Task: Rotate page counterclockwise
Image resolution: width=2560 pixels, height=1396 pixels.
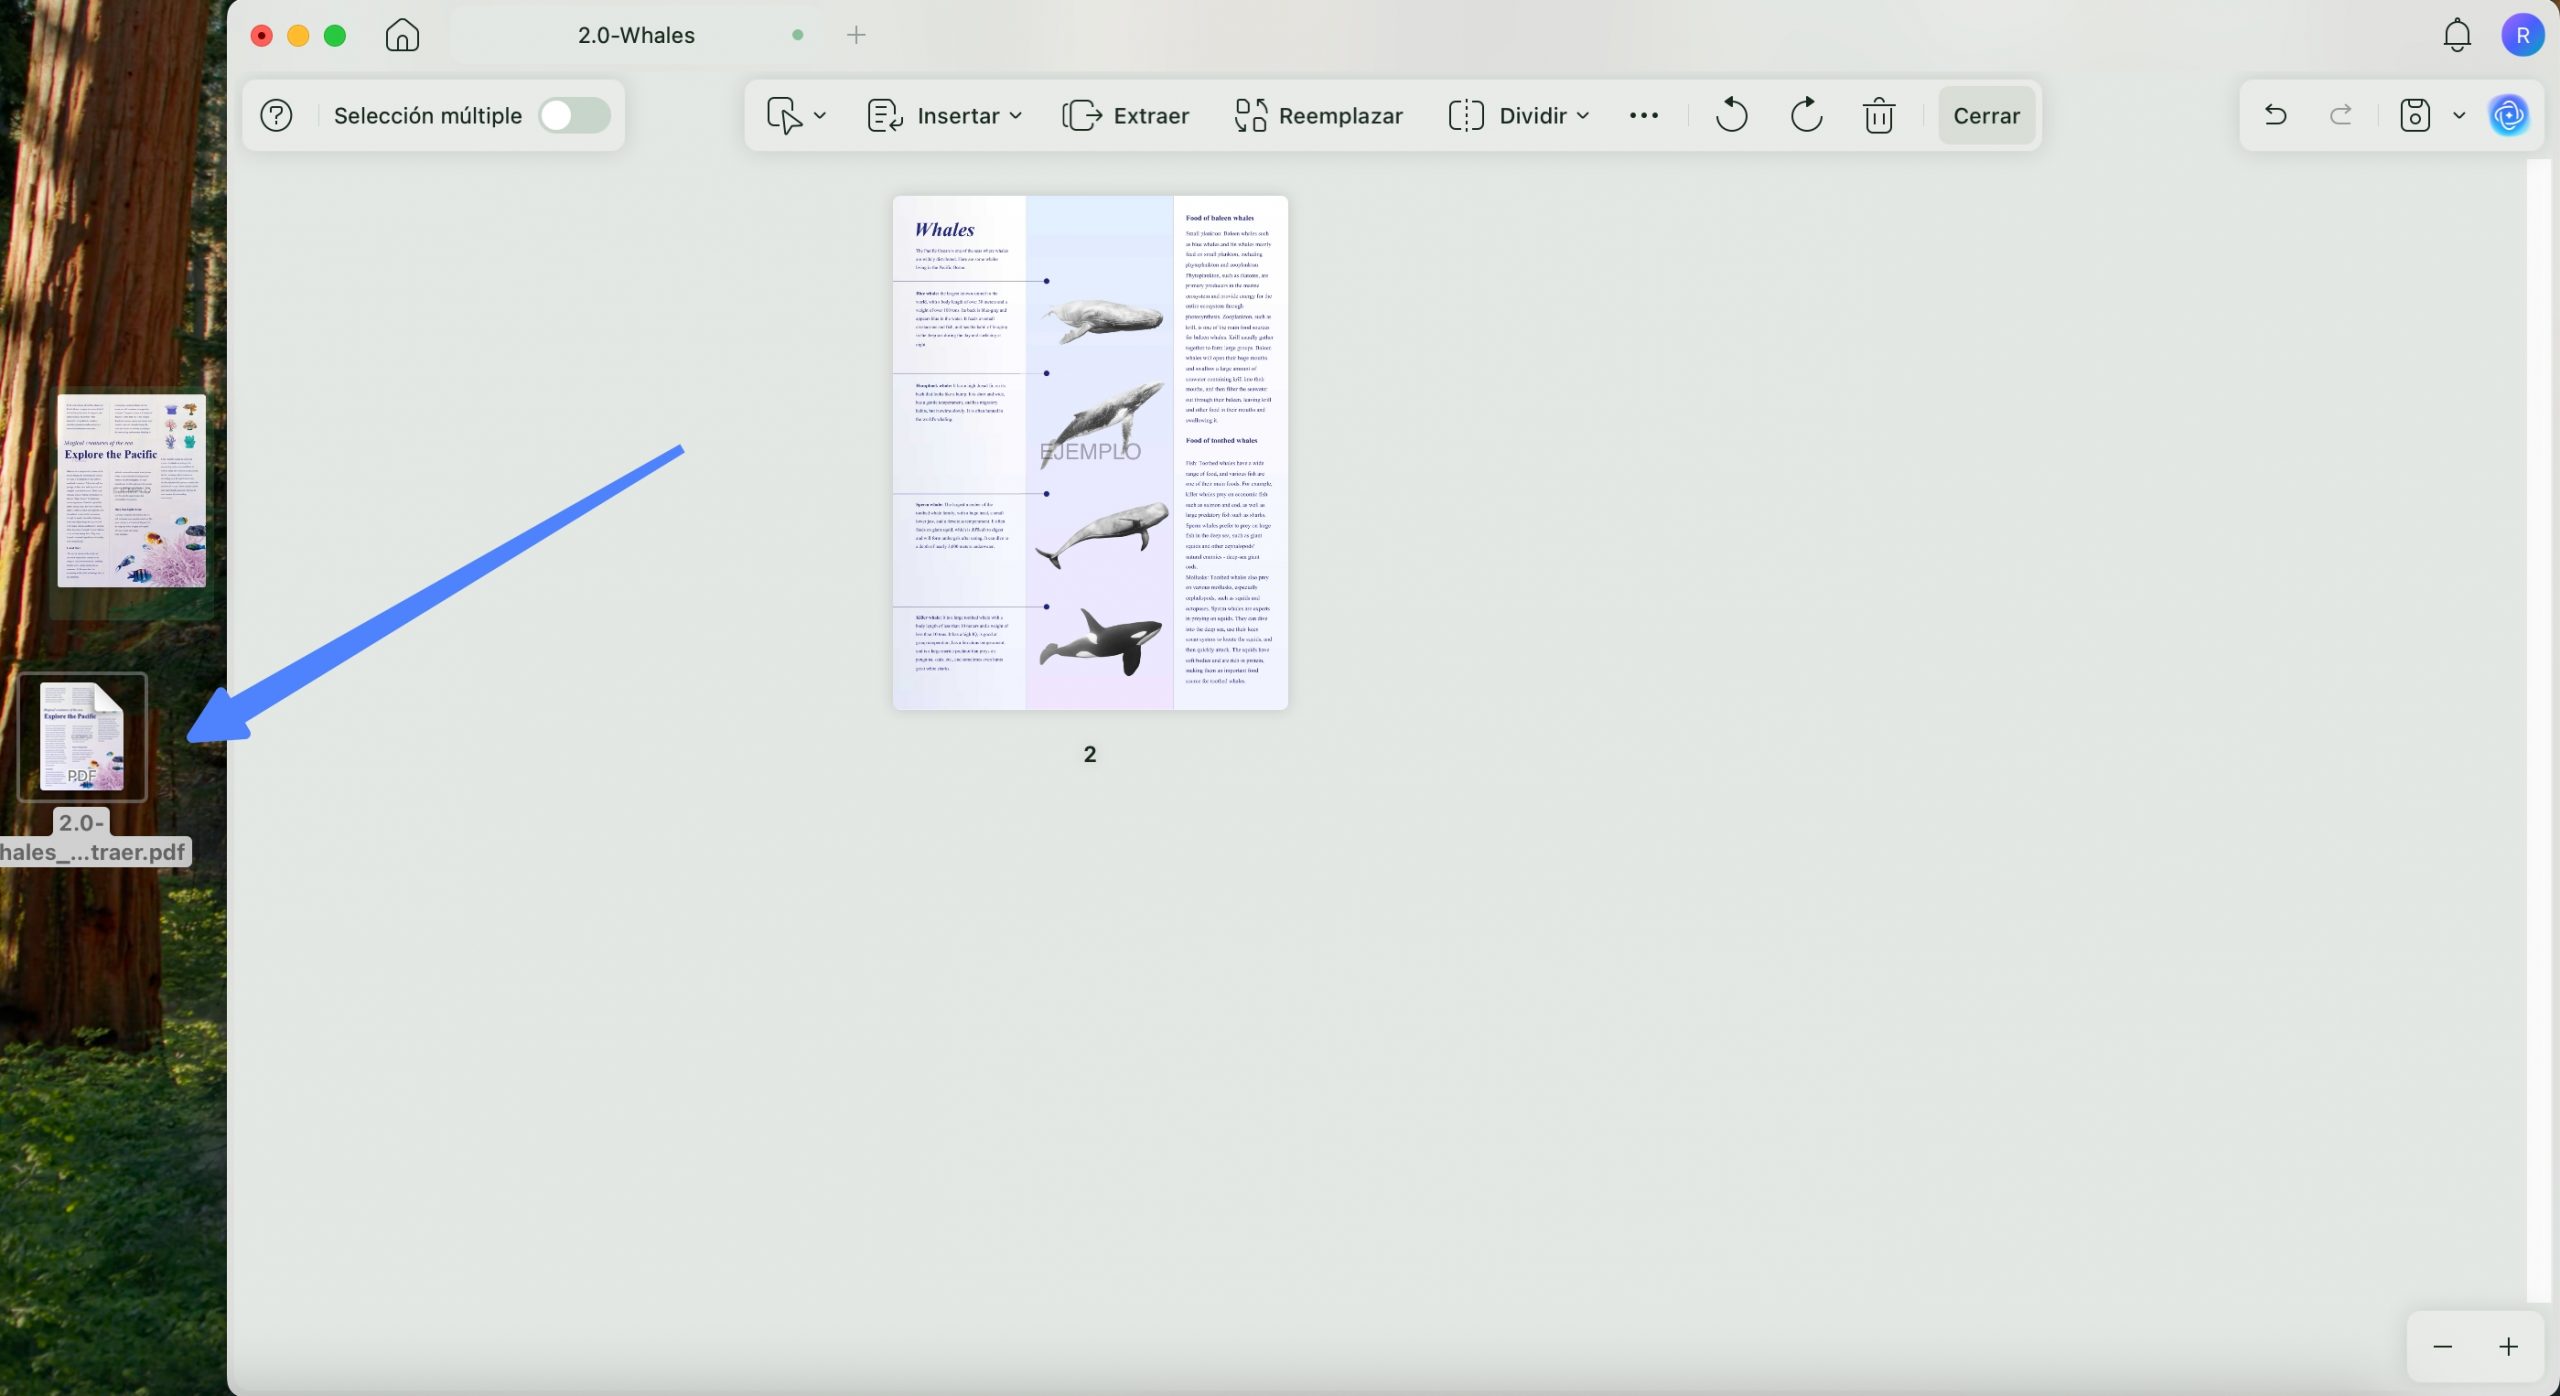Action: click(x=1731, y=115)
